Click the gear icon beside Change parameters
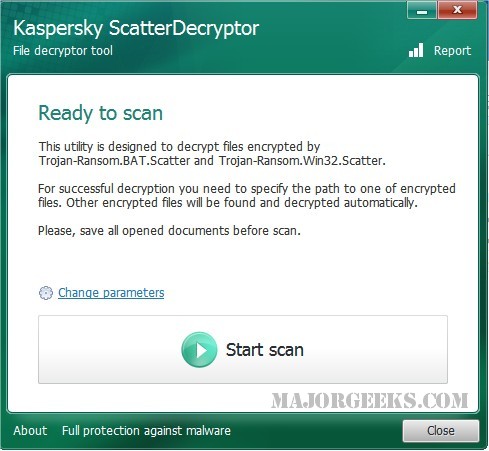 46,293
